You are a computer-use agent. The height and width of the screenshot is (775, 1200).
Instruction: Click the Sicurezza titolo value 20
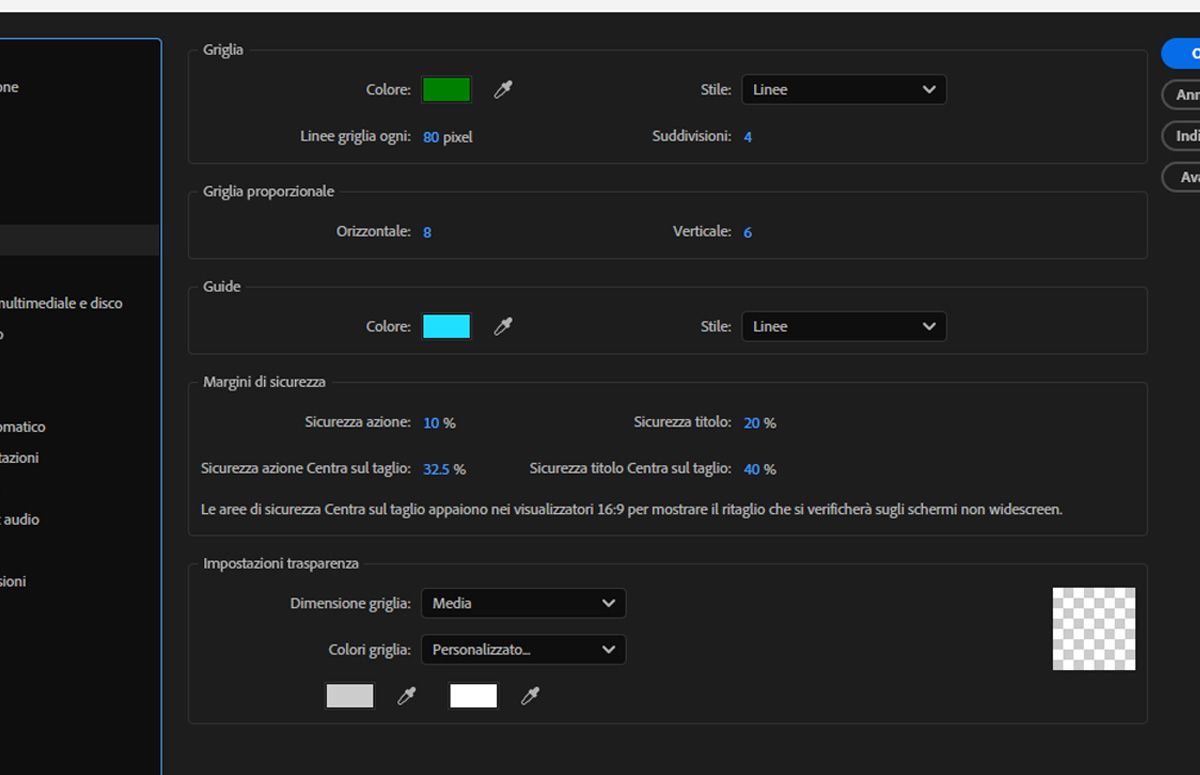coord(752,423)
